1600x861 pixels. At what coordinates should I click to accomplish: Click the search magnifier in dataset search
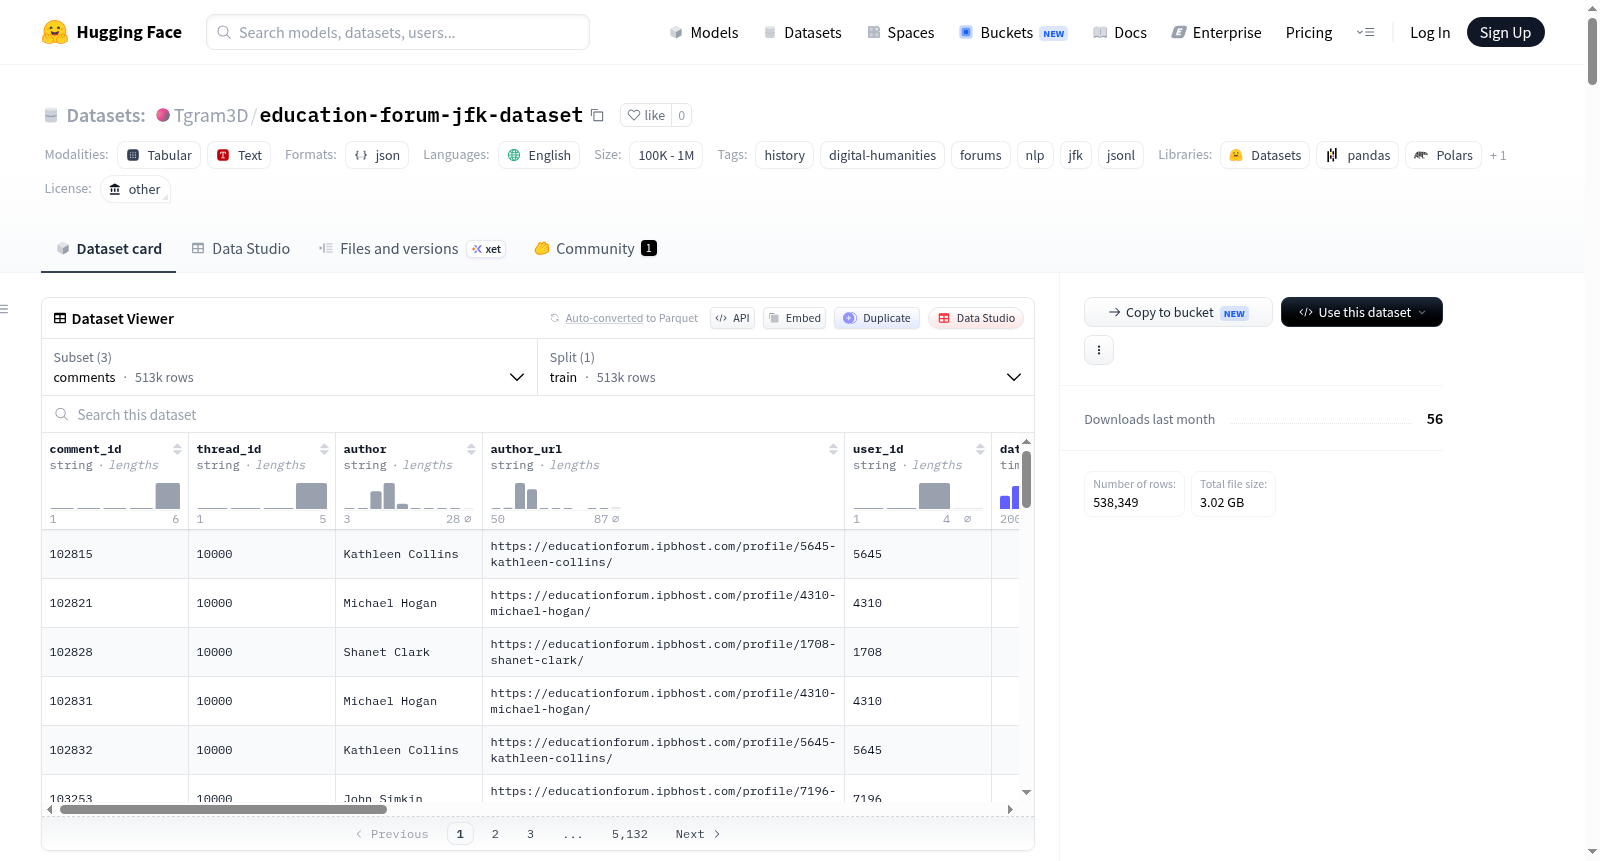(x=62, y=414)
